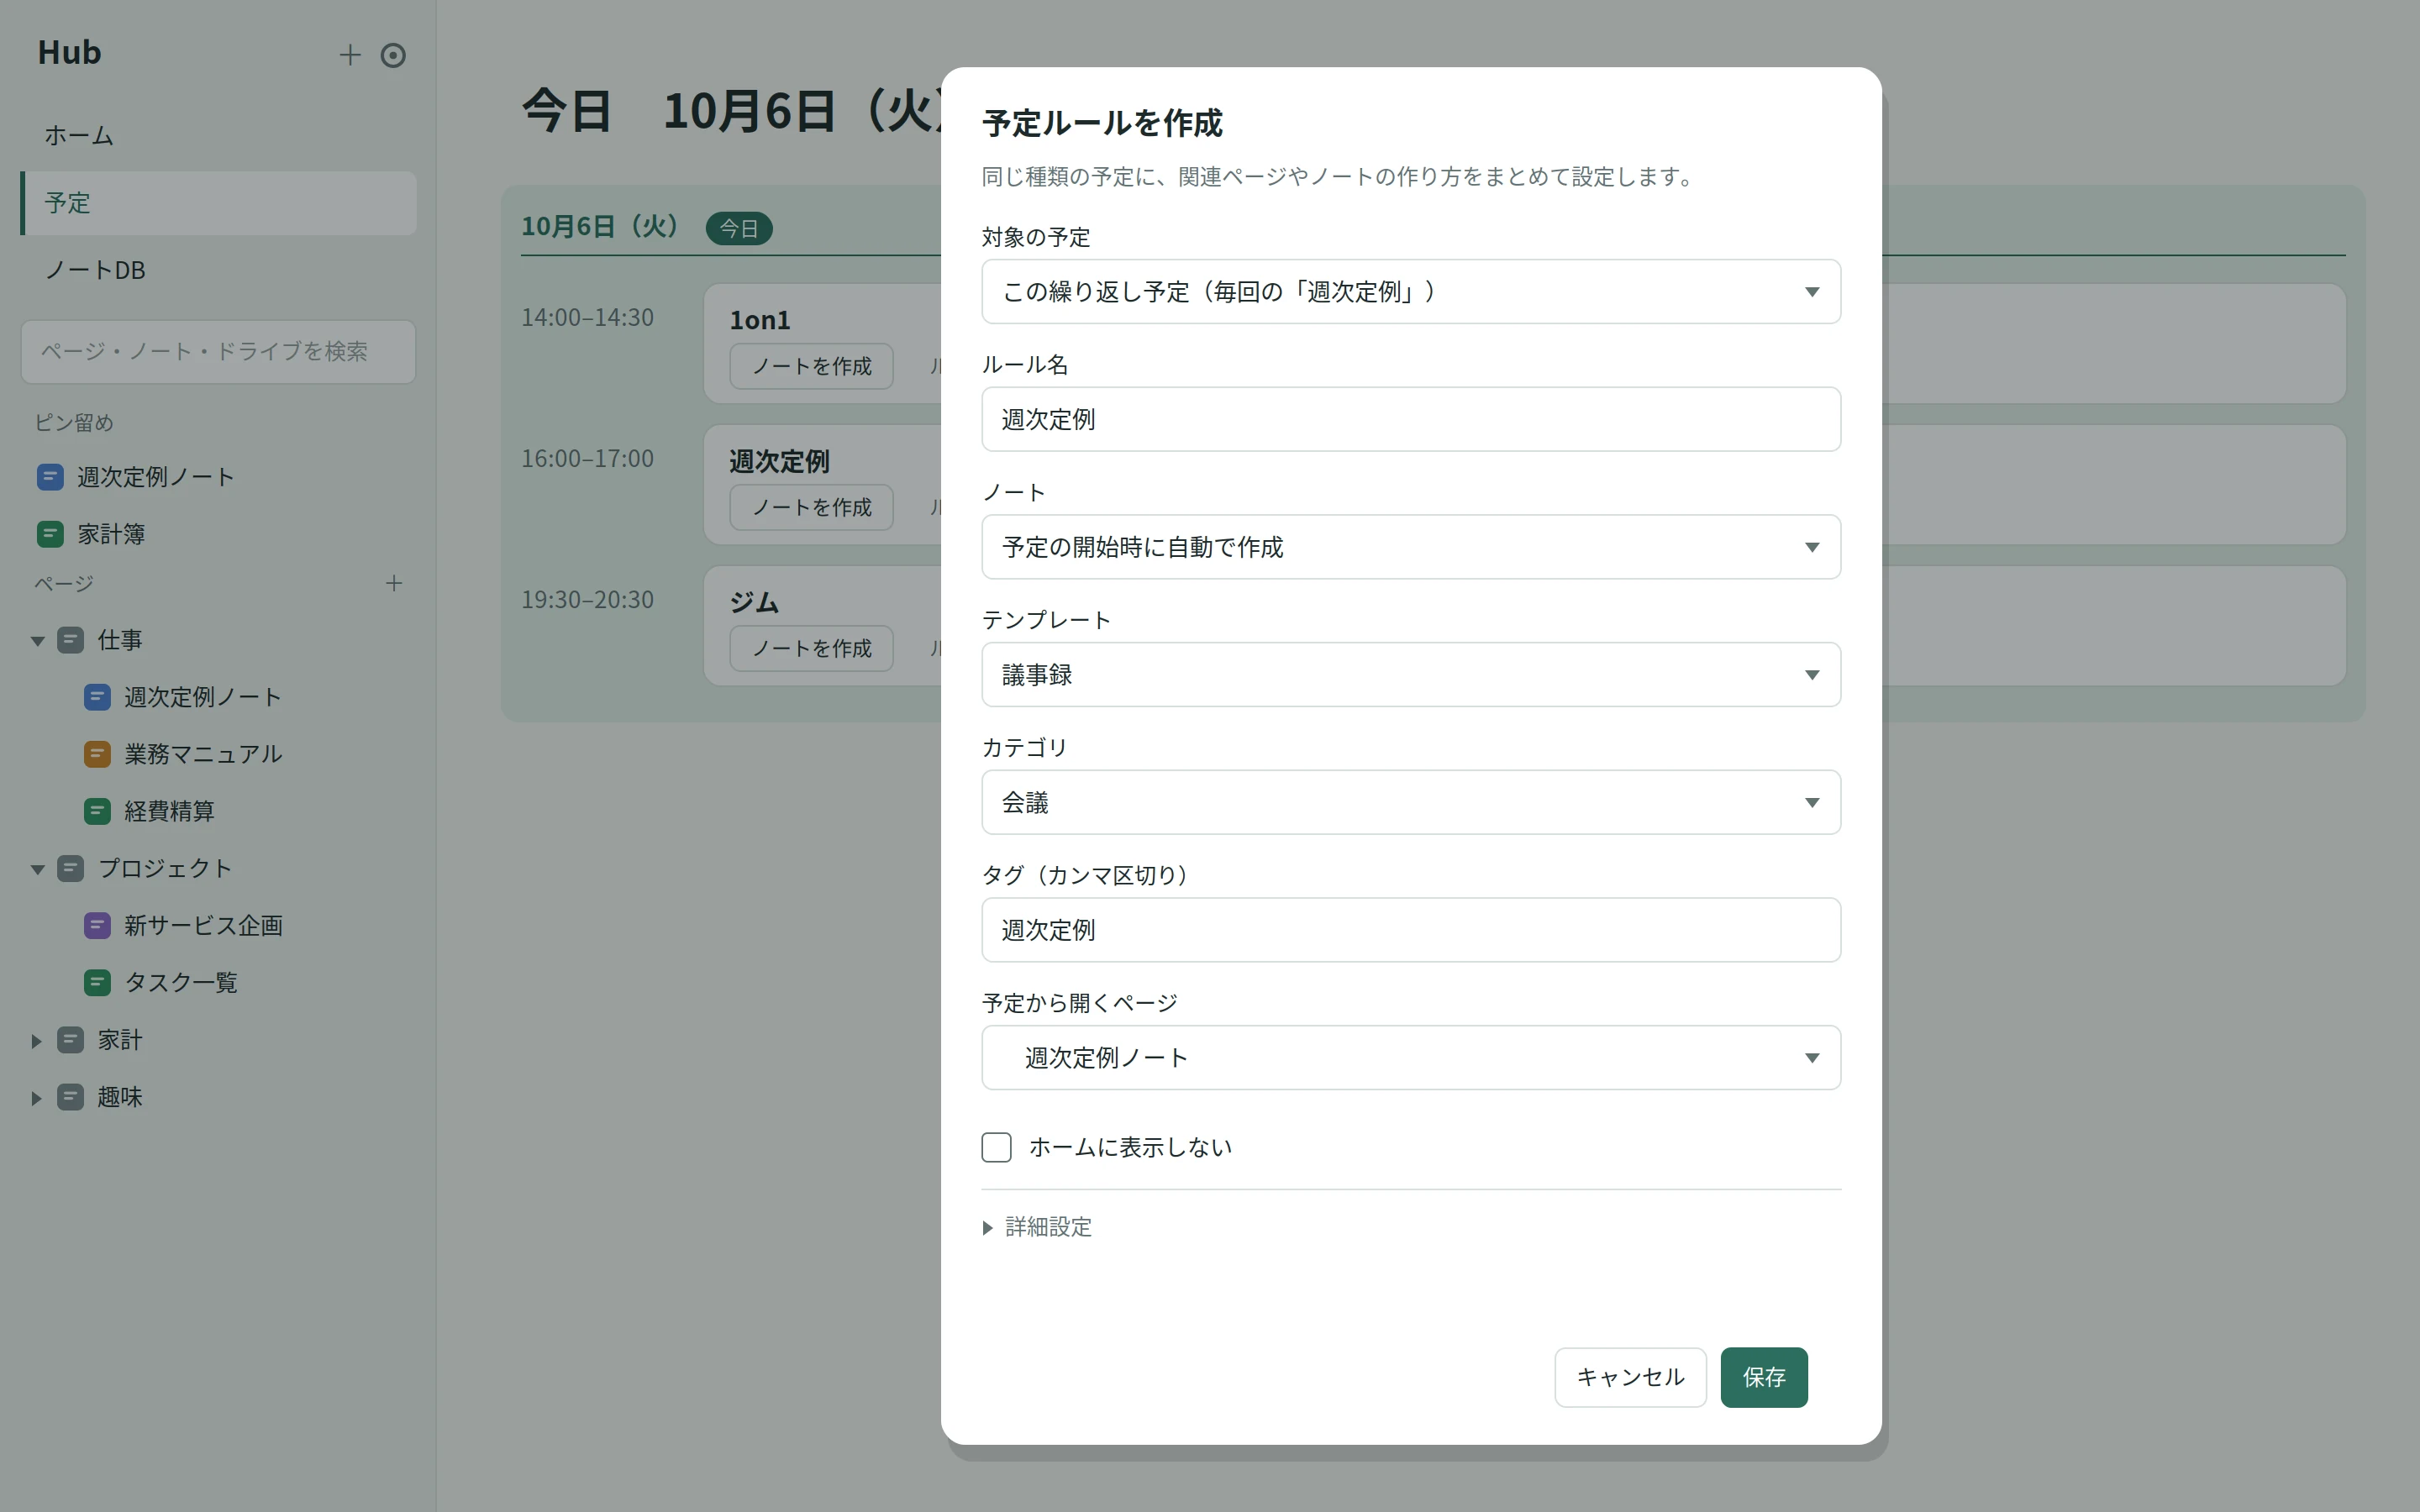
Task: Click the 今日 badge on the date header
Action: pyautogui.click(x=739, y=228)
